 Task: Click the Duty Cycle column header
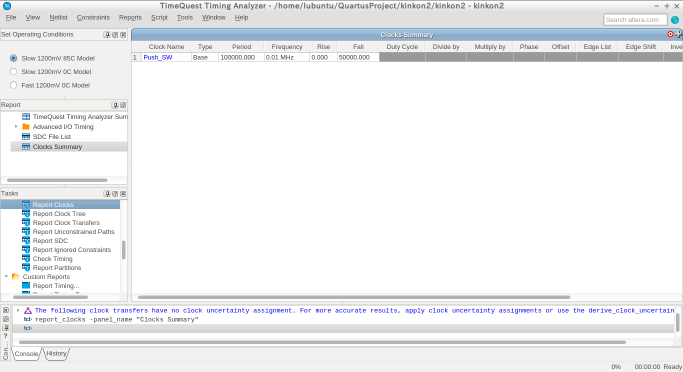click(402, 47)
